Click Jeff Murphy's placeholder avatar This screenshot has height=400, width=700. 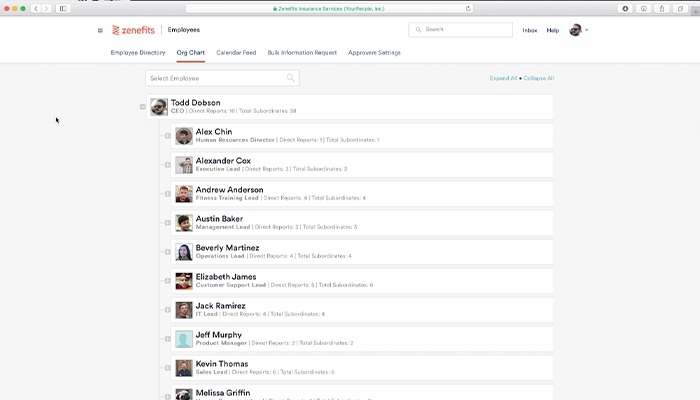183,339
